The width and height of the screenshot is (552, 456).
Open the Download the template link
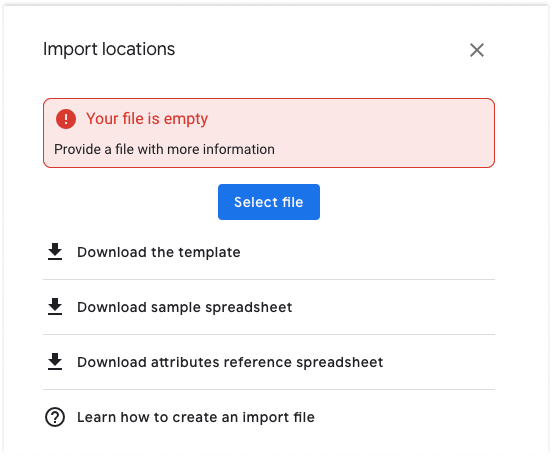pyautogui.click(x=158, y=252)
